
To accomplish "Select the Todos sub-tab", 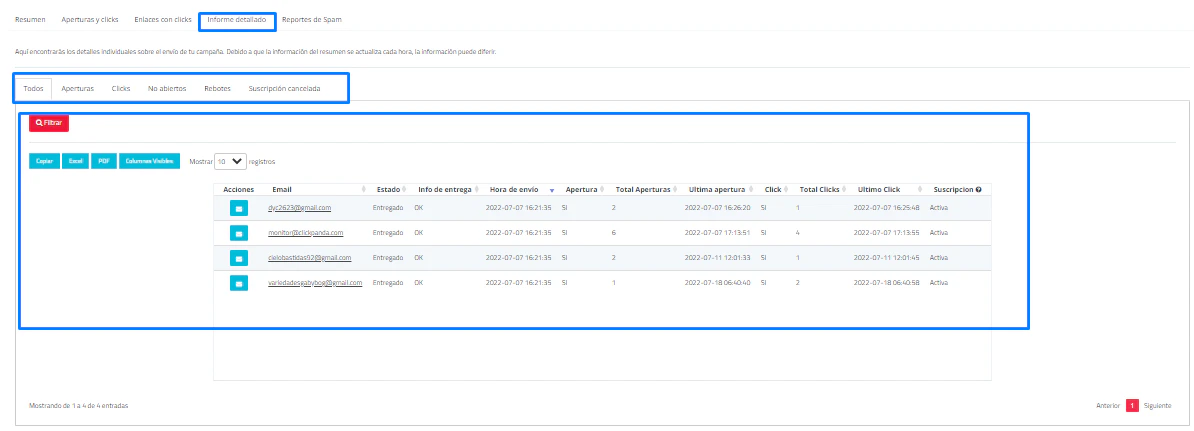I will pos(34,88).
